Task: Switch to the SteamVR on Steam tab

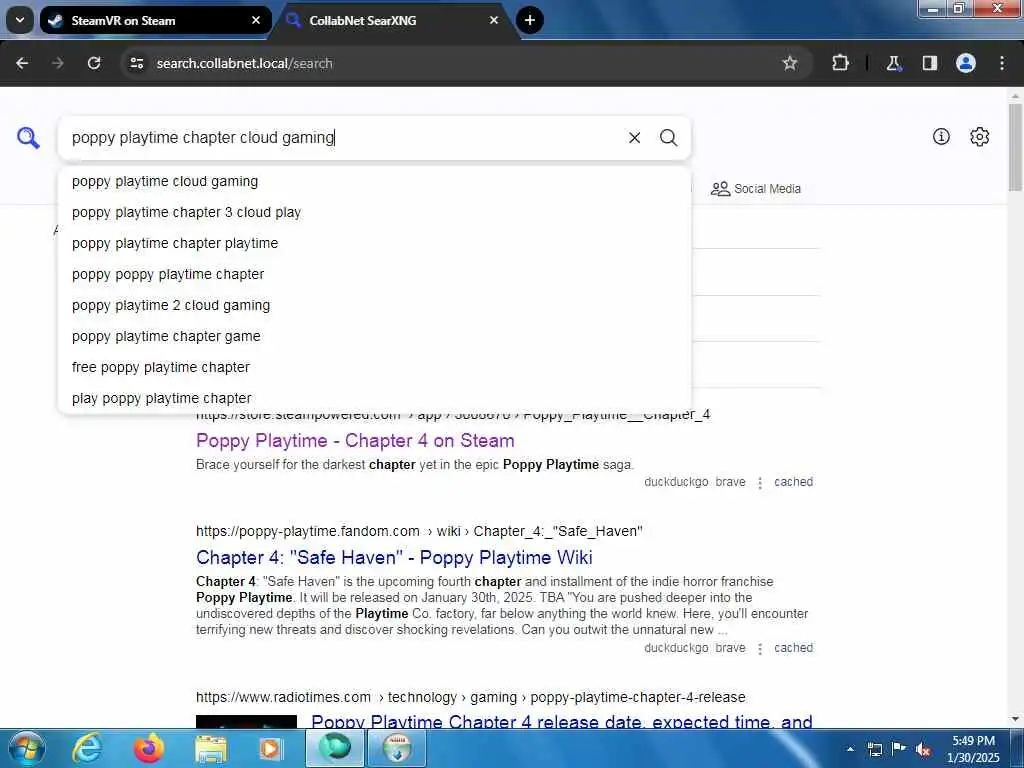Action: click(x=155, y=20)
